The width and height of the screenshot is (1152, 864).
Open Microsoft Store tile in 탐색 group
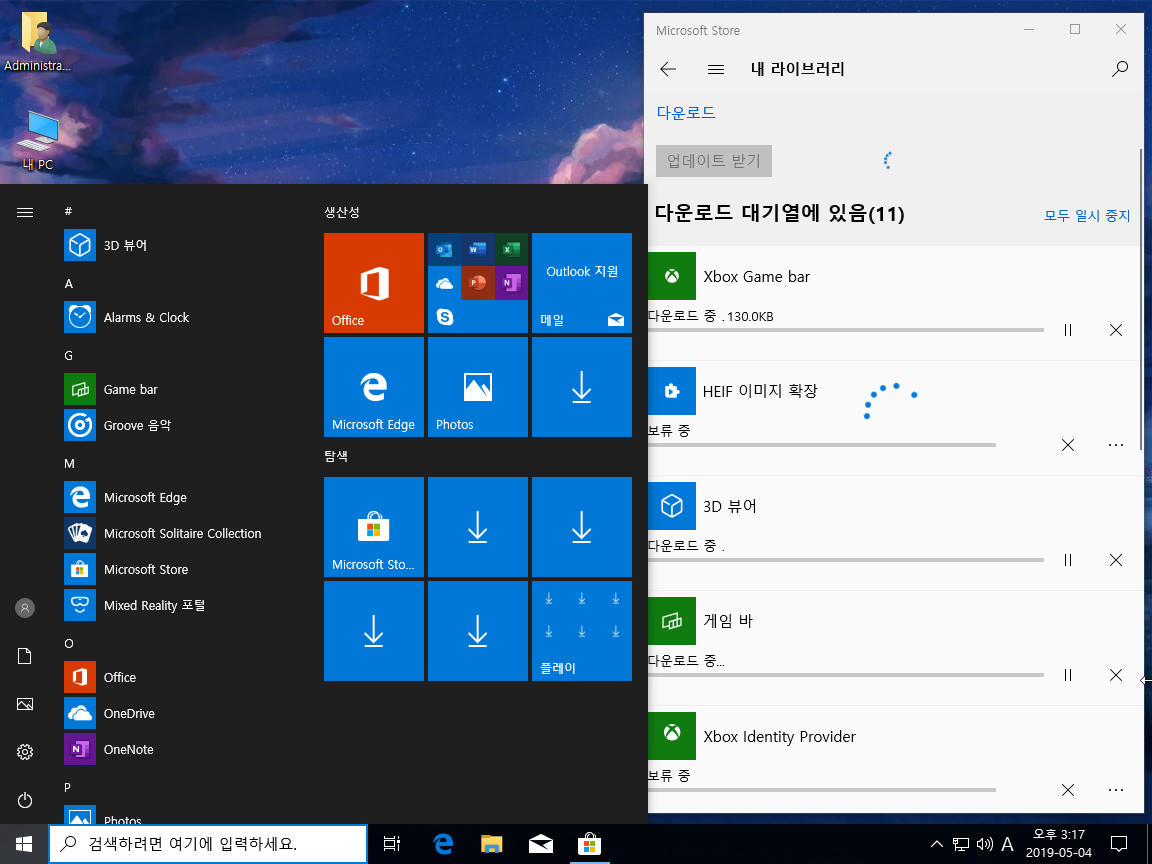coord(374,527)
